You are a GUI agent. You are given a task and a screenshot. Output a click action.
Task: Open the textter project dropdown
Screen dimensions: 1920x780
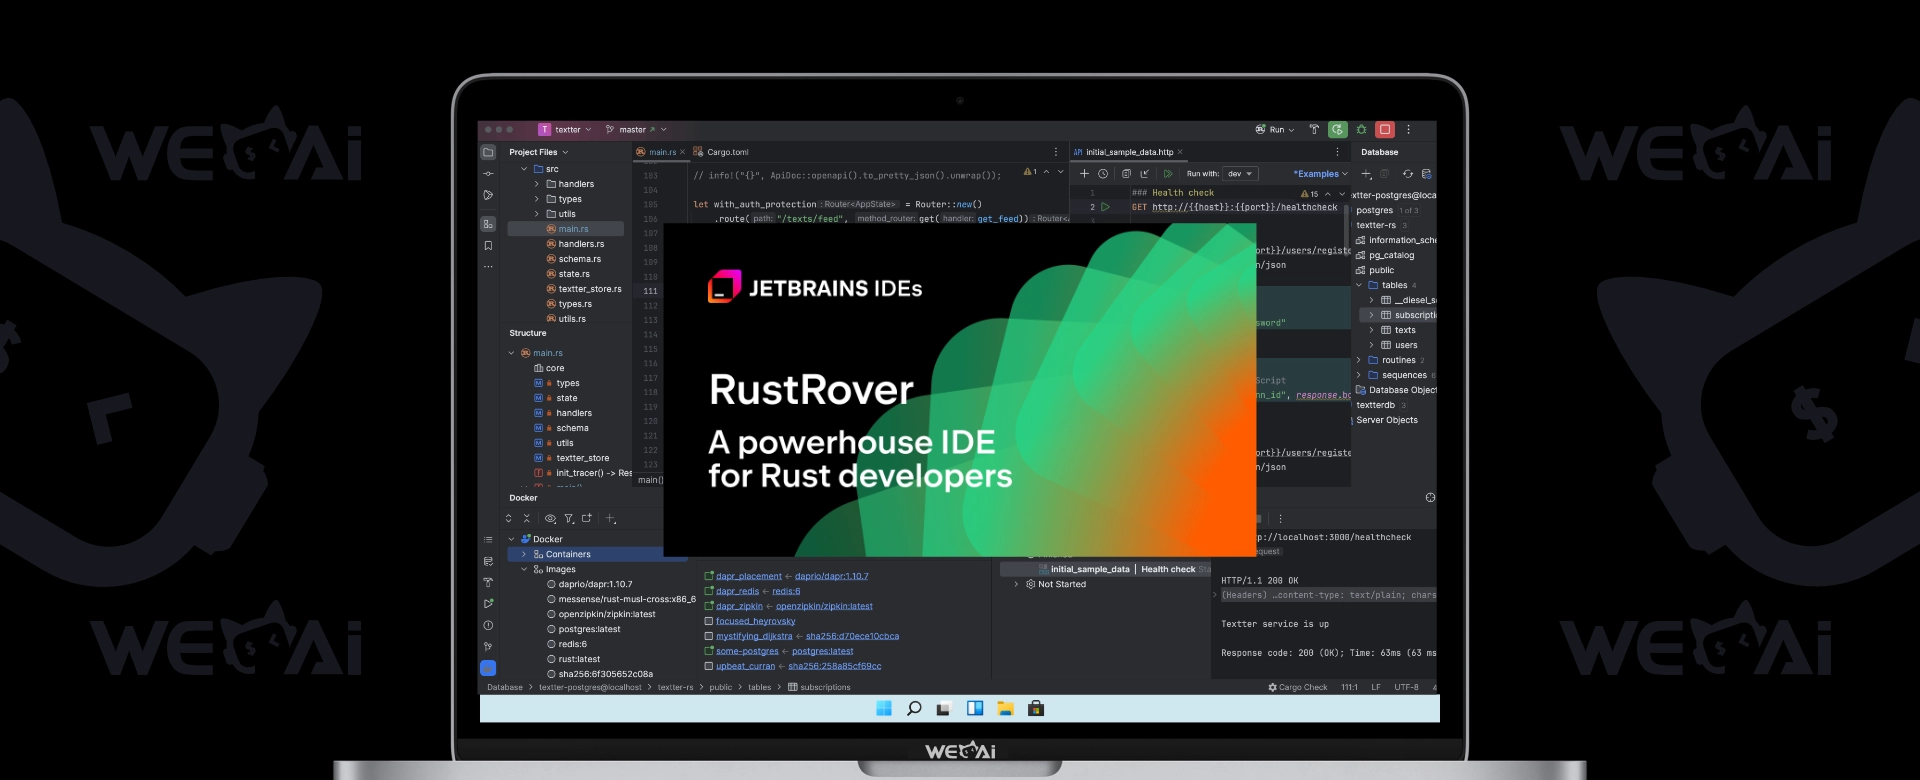tap(565, 130)
